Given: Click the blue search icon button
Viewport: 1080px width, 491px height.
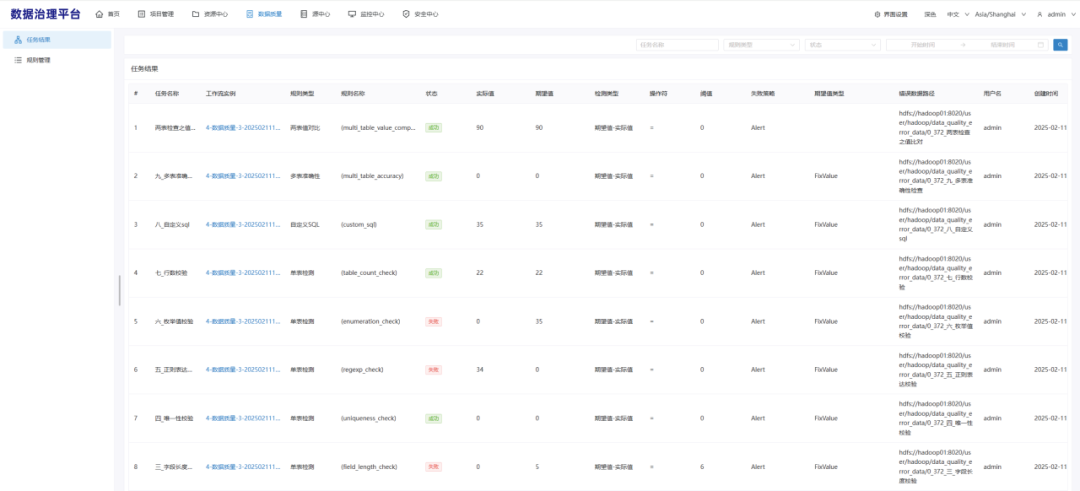Looking at the screenshot, I should pyautogui.click(x=1060, y=45).
